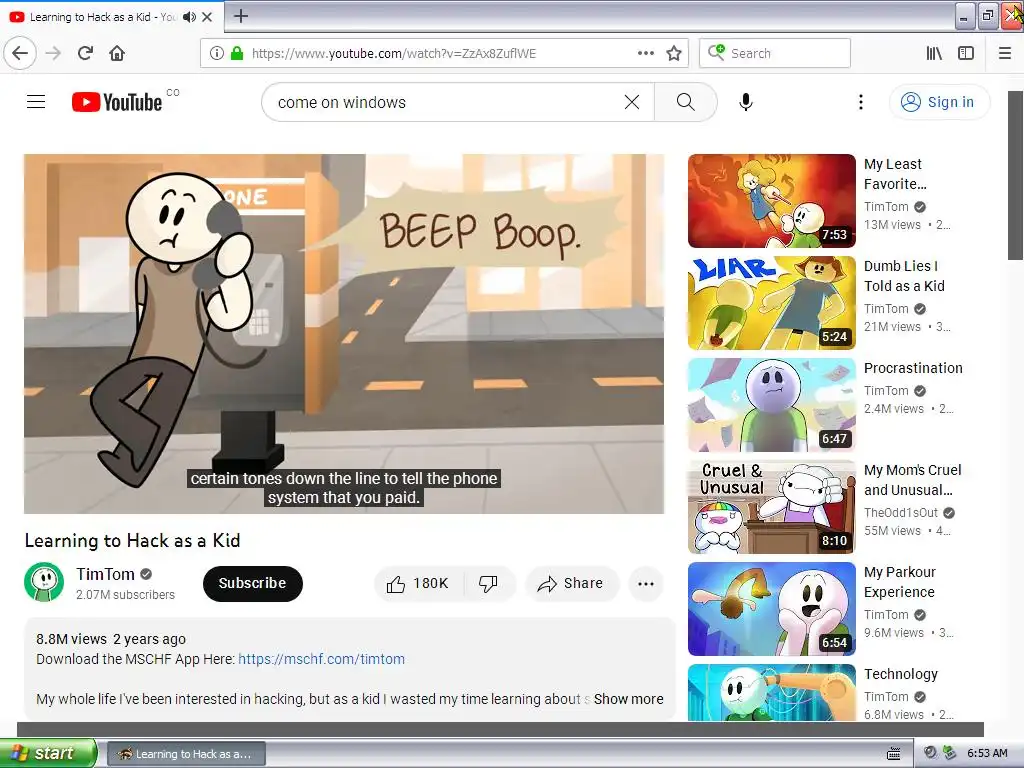This screenshot has width=1024, height=768.
Task: Open the browser home page icon
Action: click(117, 53)
